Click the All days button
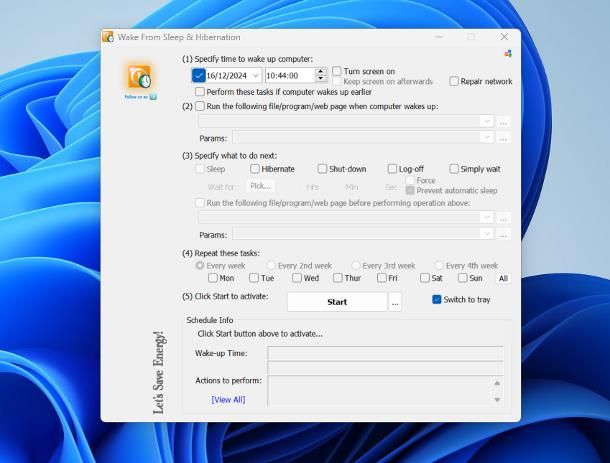This screenshot has width=610, height=463. coord(503,278)
